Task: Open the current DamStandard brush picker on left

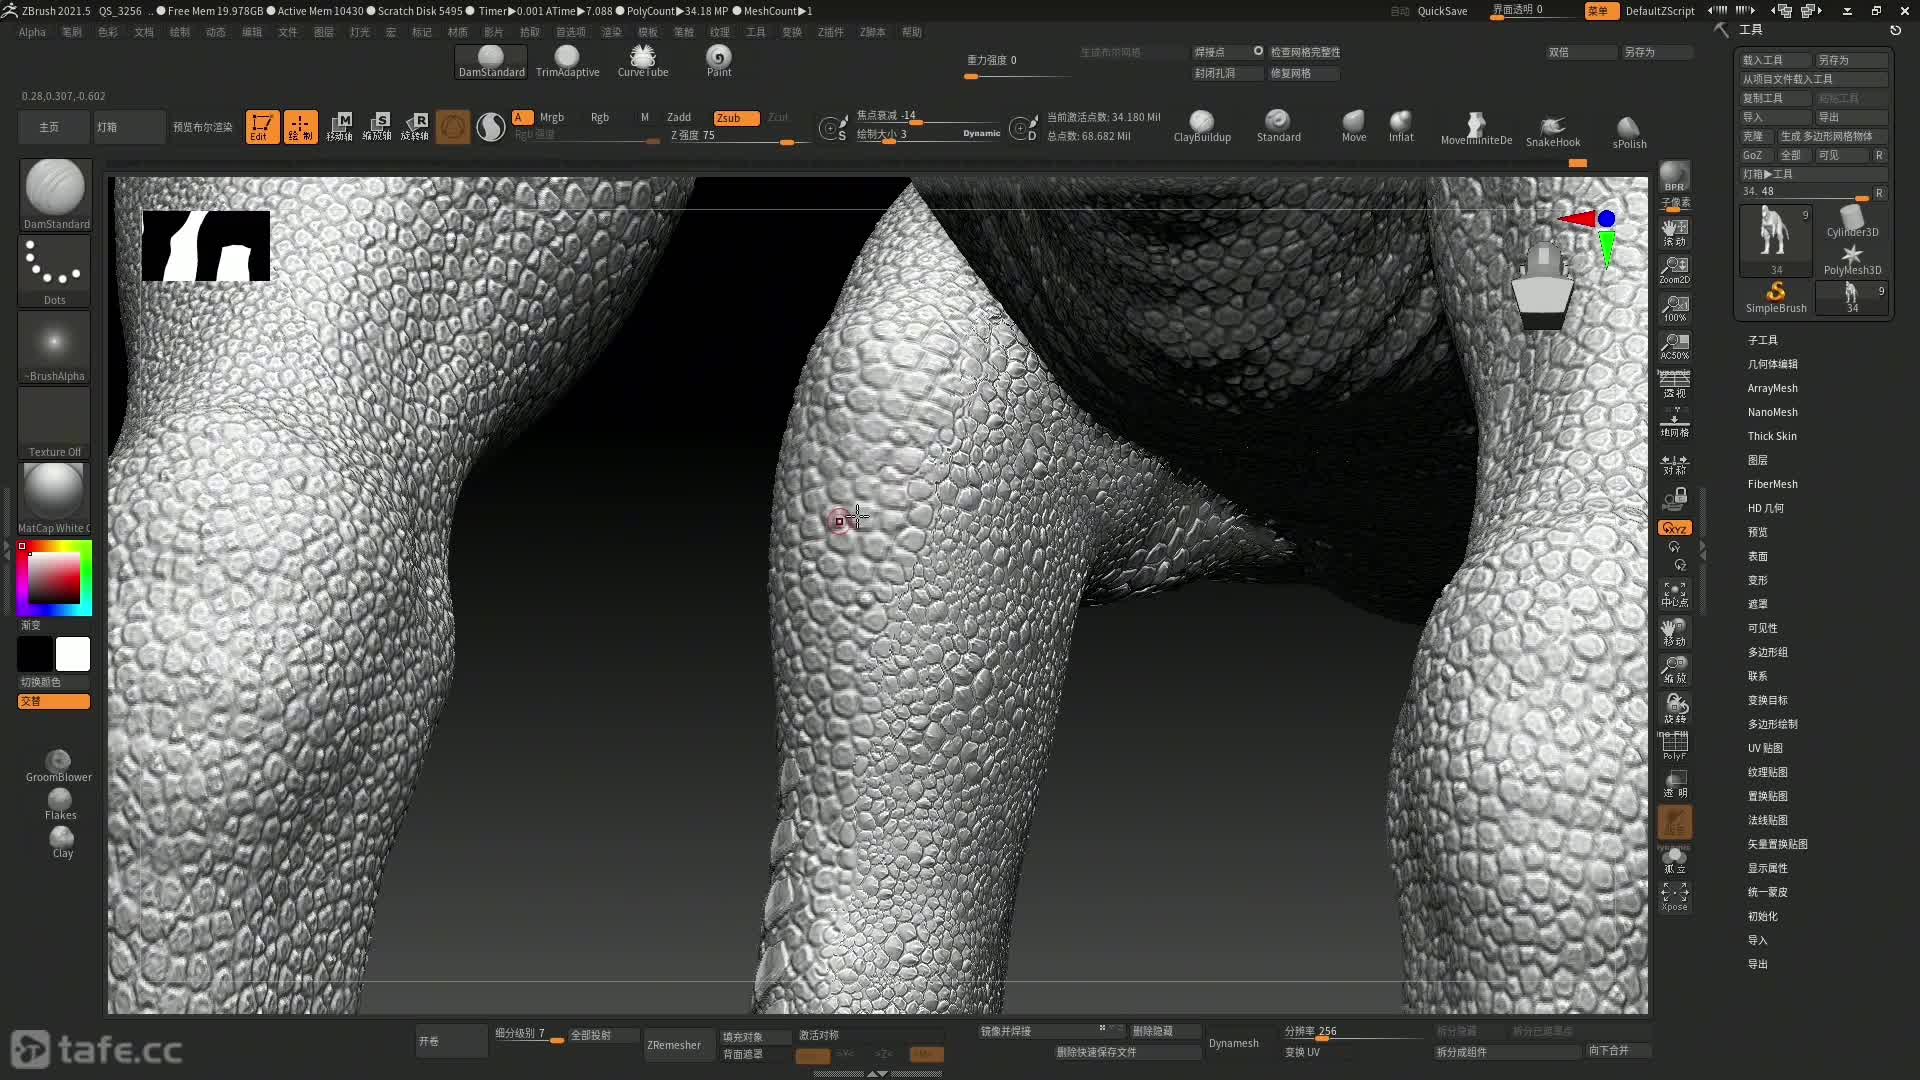Action: pos(54,195)
